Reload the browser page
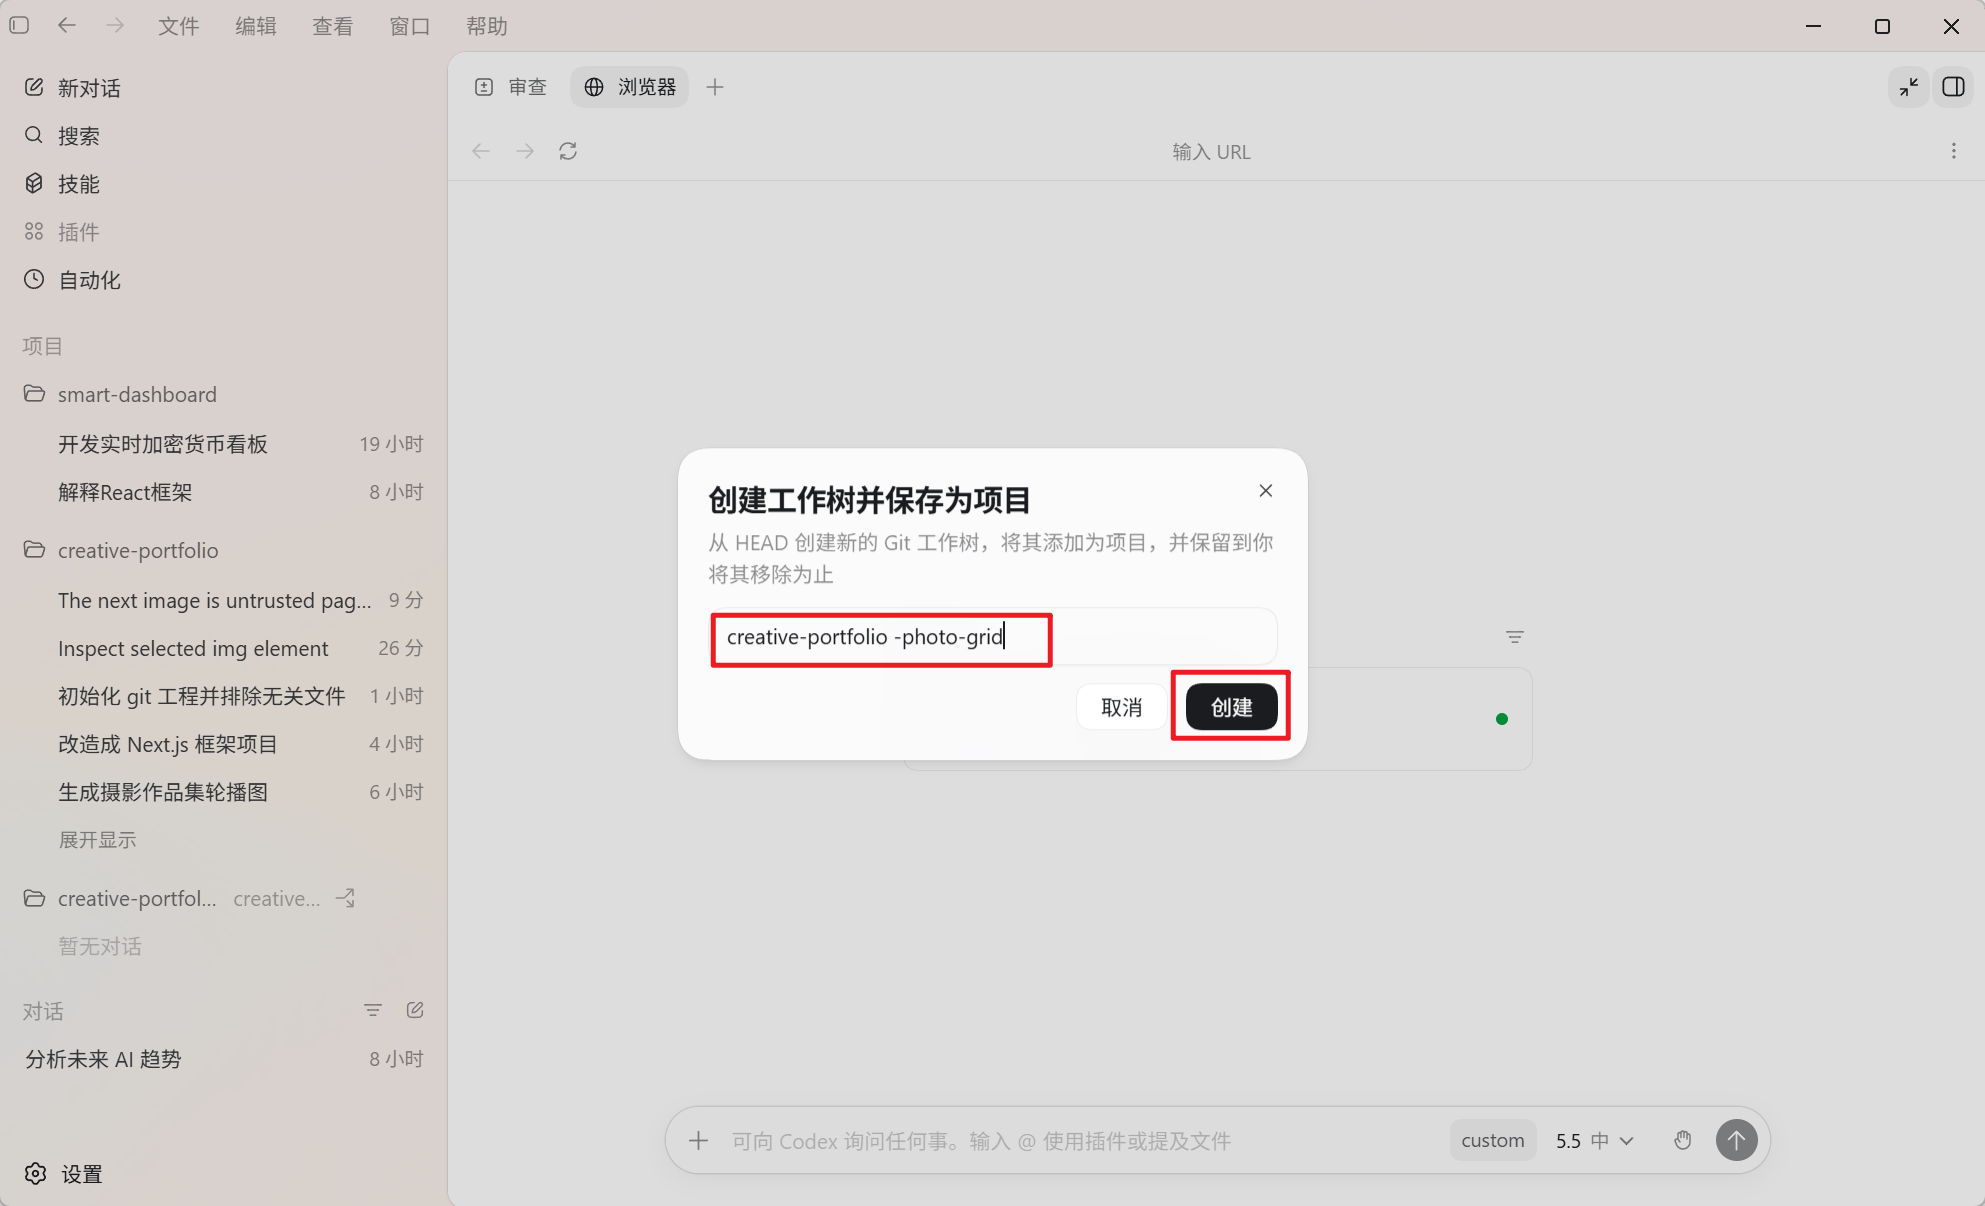Screen dimensions: 1985x1206 [568, 151]
